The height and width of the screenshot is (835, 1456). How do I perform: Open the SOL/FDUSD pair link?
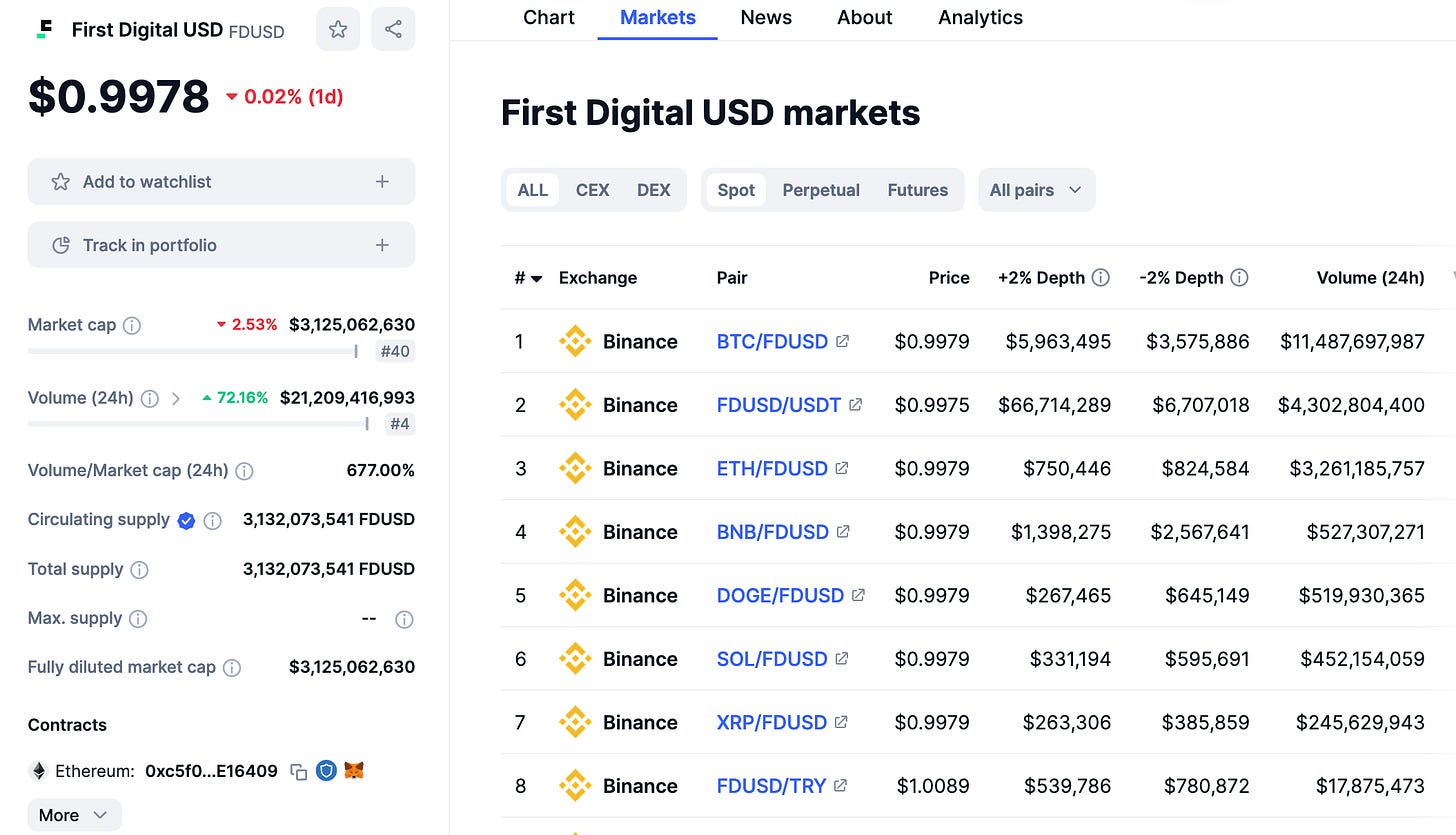point(772,659)
